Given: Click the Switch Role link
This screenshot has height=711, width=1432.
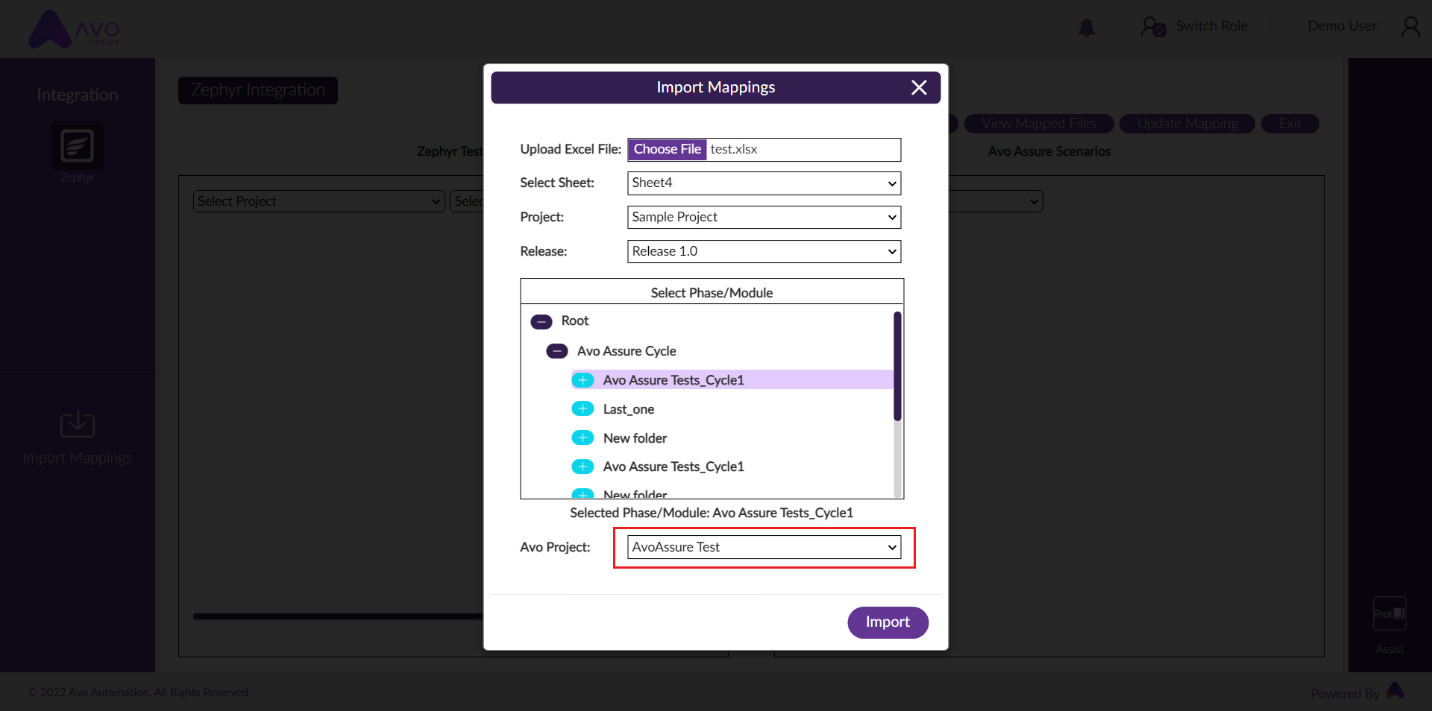Looking at the screenshot, I should click(1212, 26).
